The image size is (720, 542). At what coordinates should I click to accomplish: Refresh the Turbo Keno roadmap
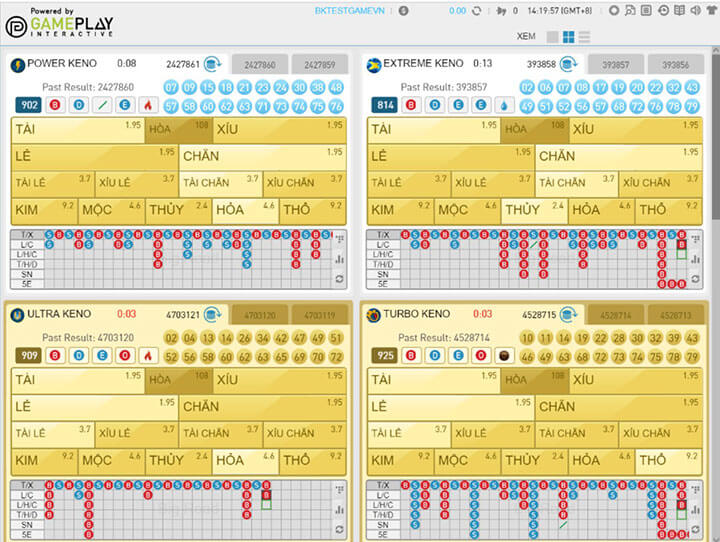click(x=695, y=530)
